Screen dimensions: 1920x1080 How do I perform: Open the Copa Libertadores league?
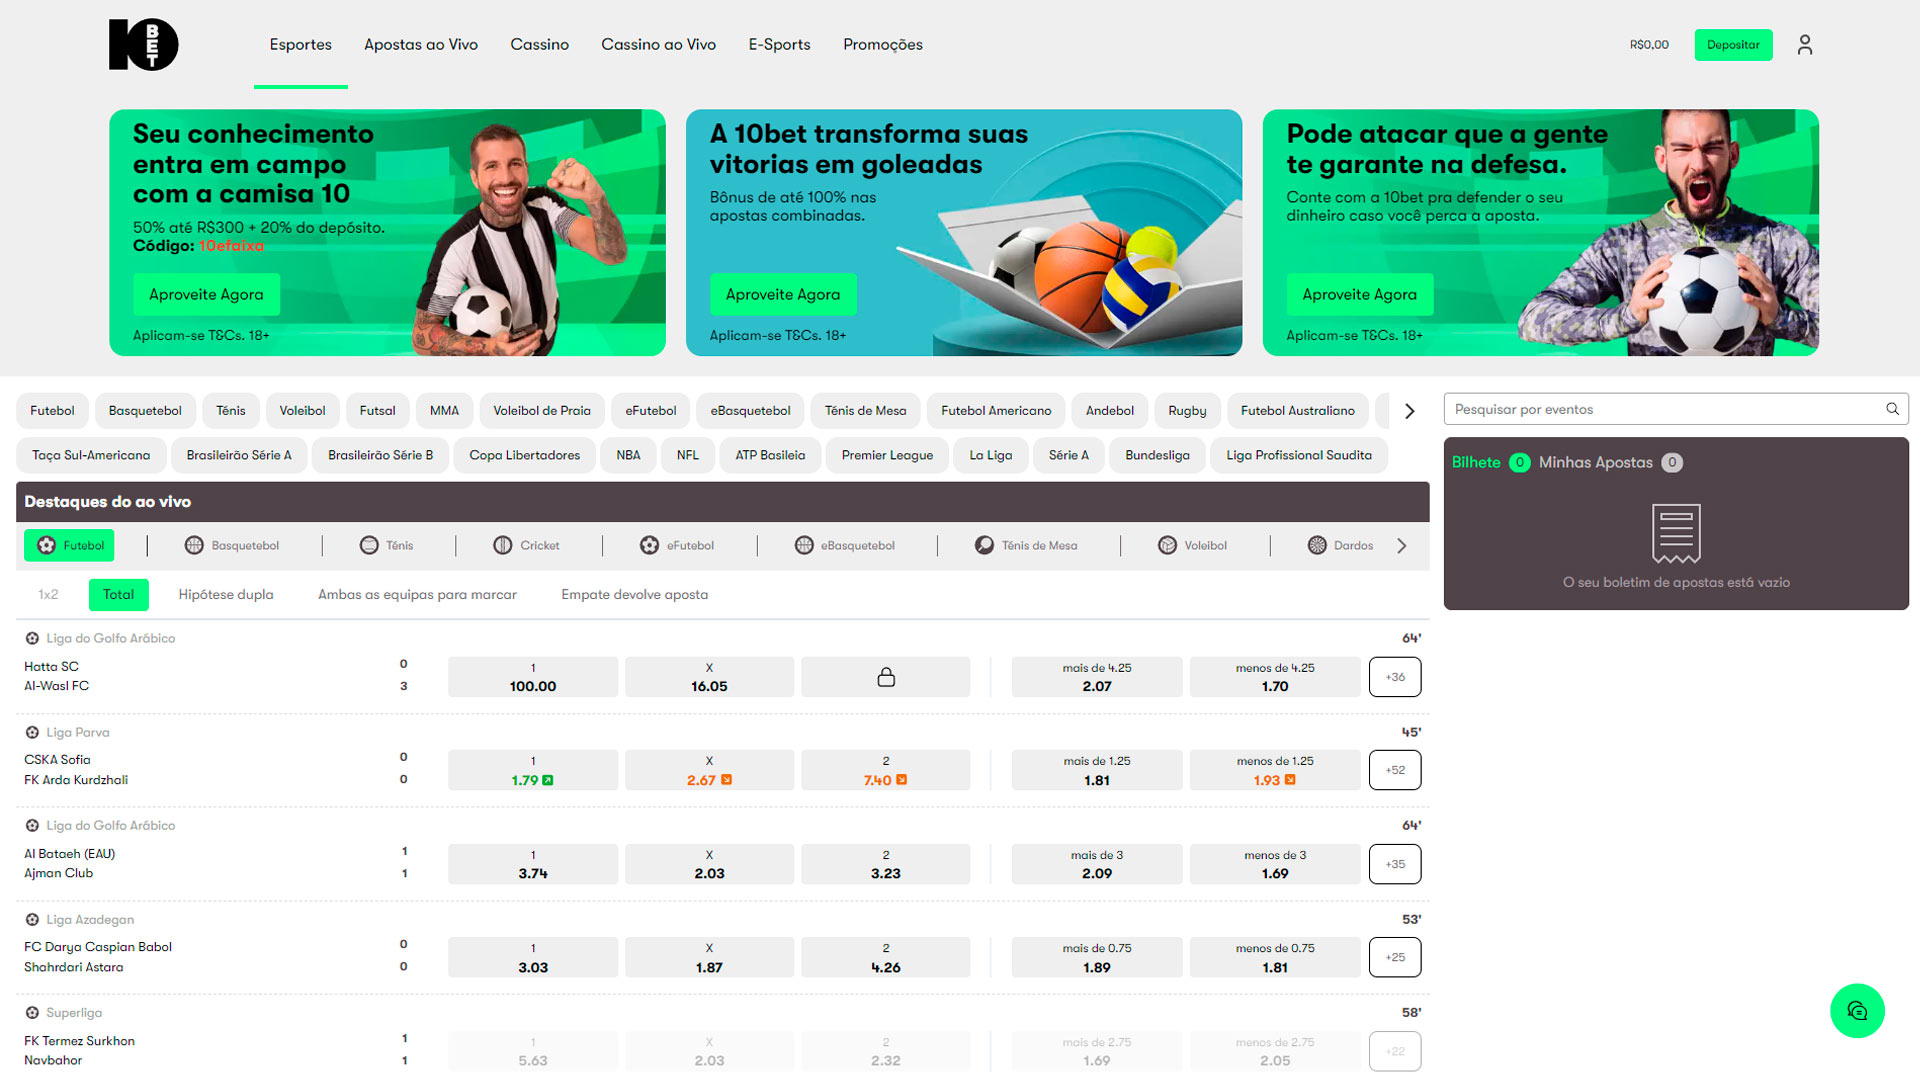(x=524, y=455)
